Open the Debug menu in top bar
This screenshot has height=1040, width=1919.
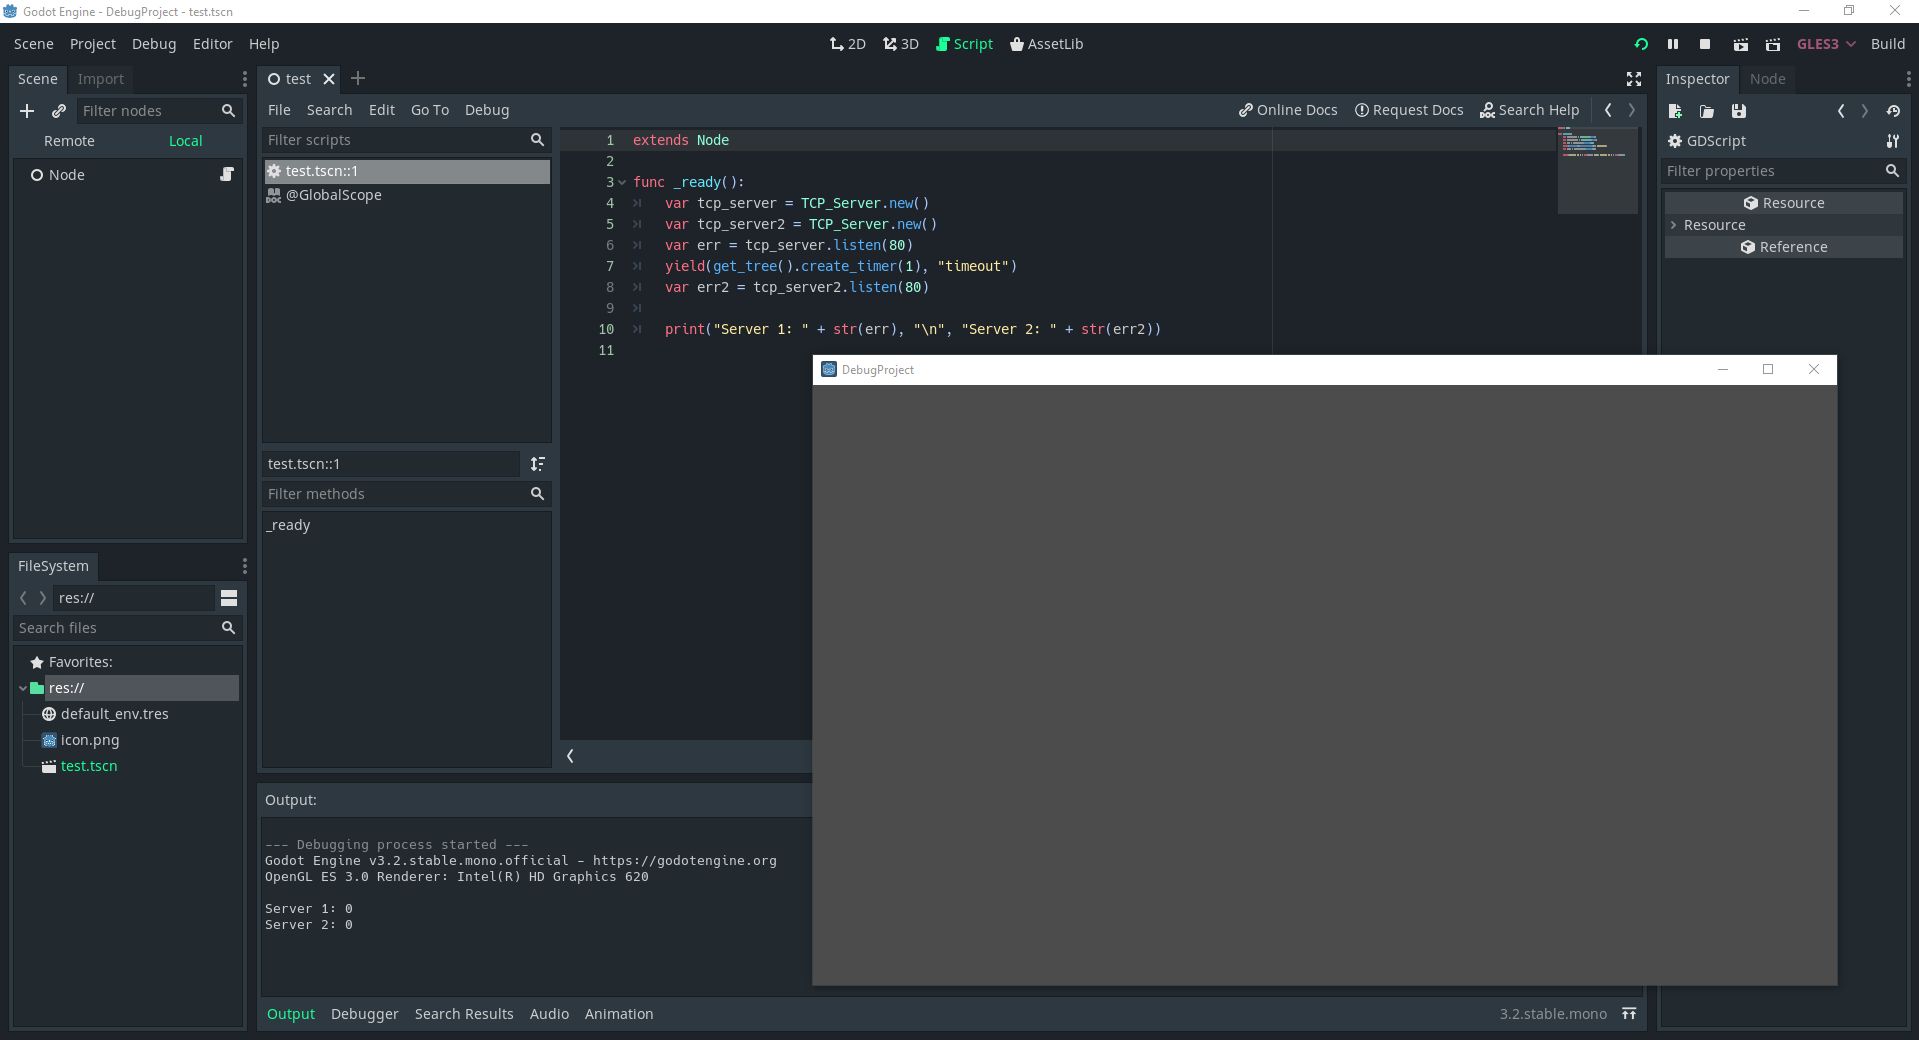coord(154,44)
